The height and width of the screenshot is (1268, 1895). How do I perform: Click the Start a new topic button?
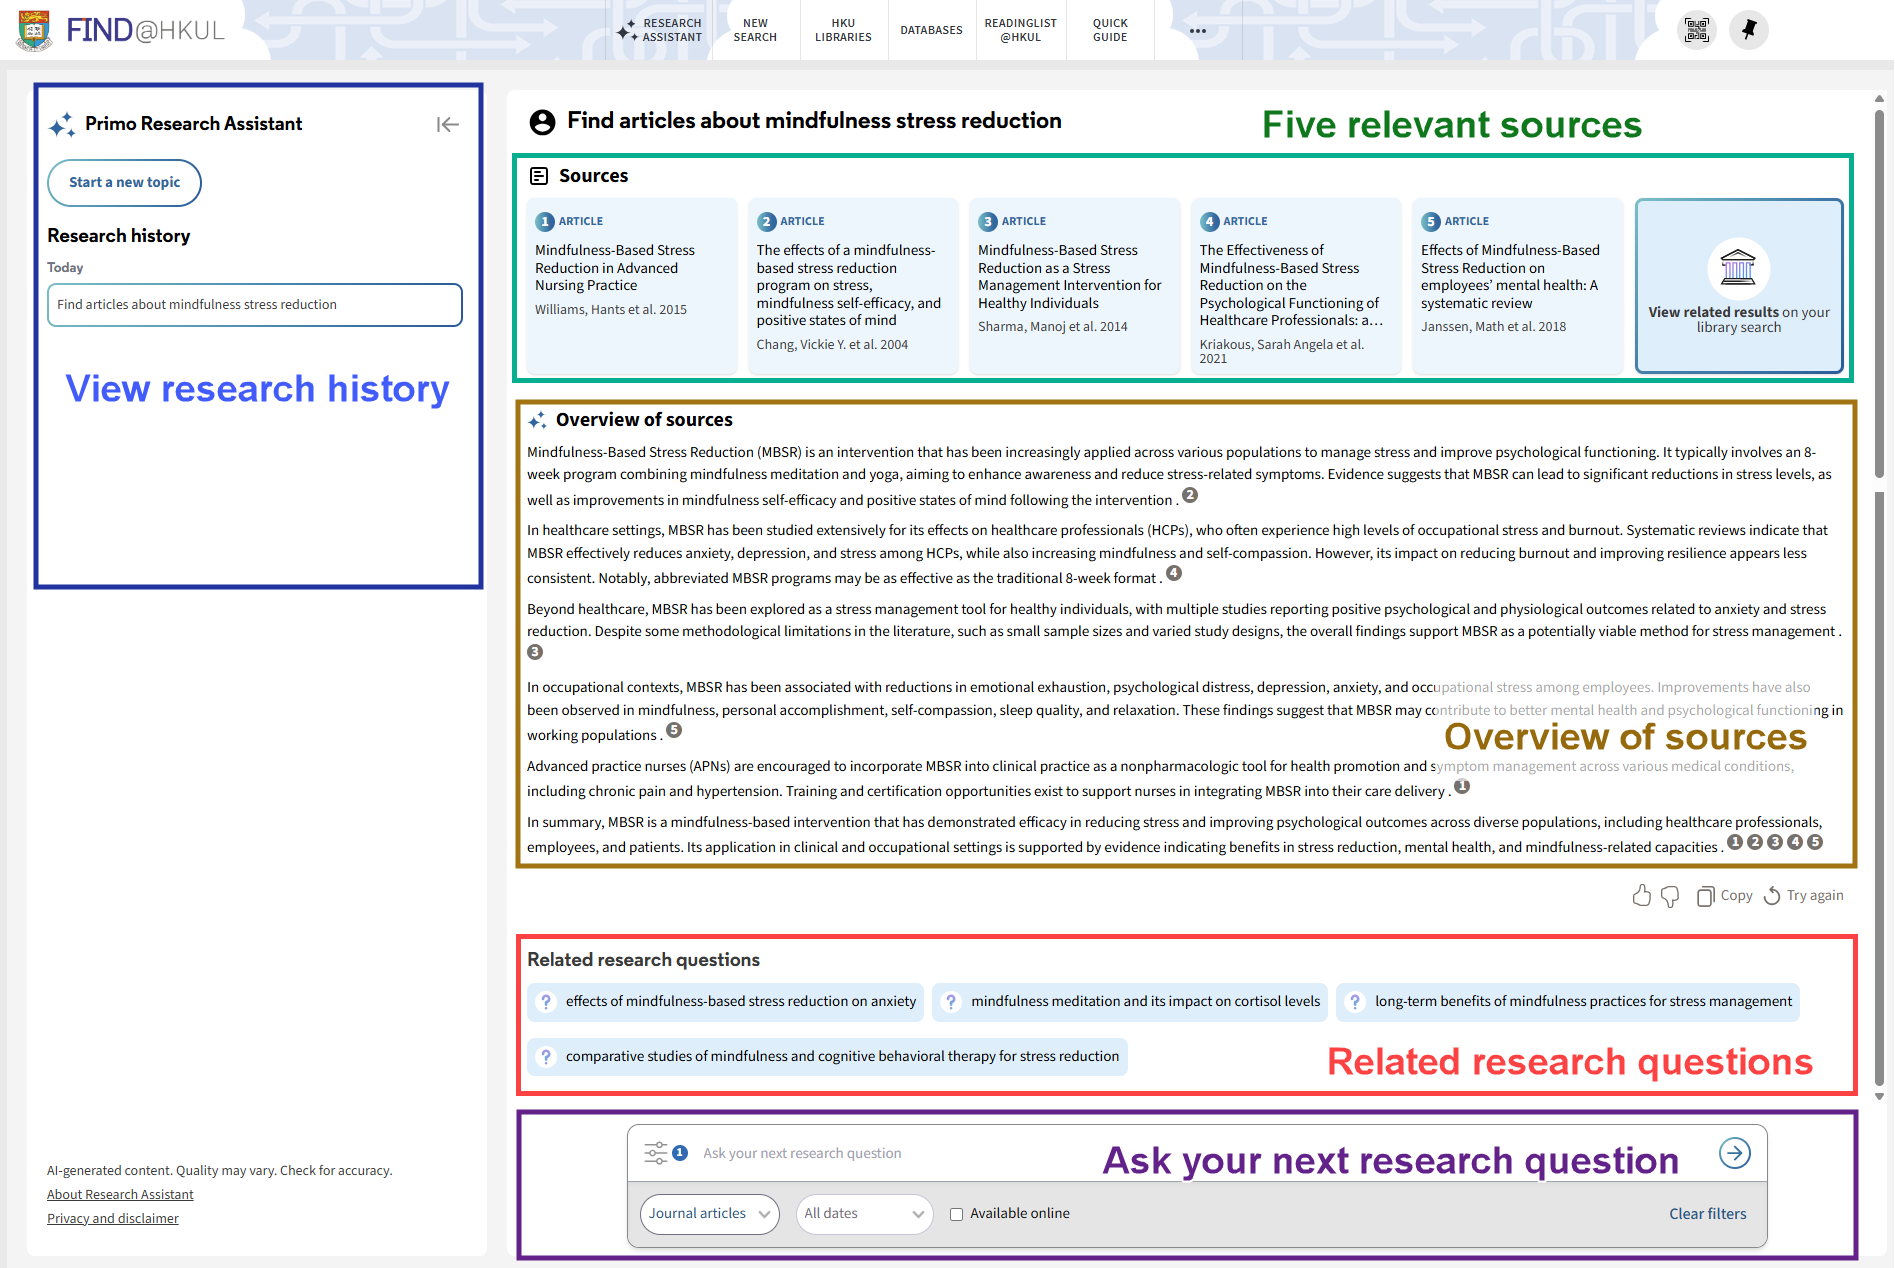(124, 183)
